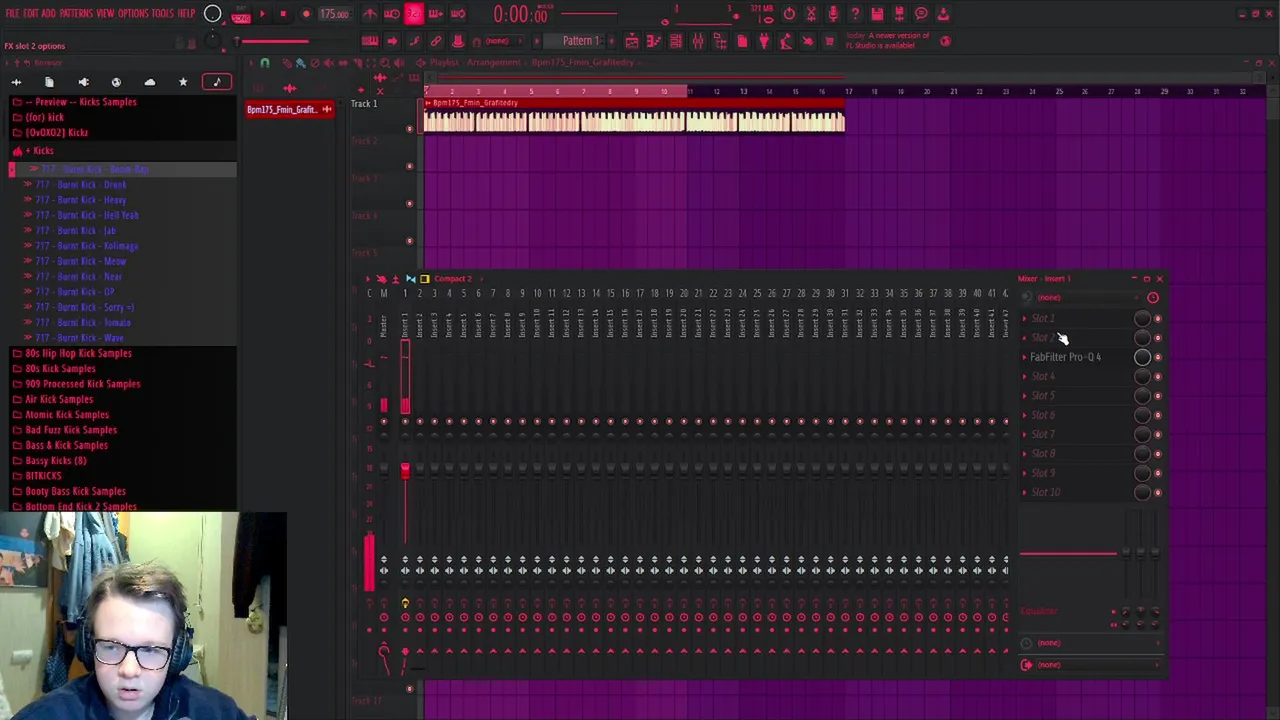Click the FabFilter Pro-Q 4 mix level knob

[1142, 357]
